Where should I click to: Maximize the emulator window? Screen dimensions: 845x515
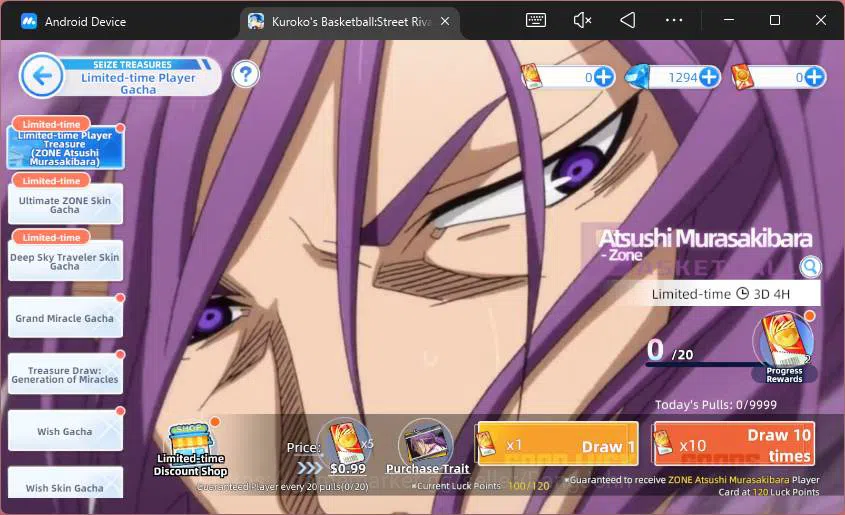(775, 20)
